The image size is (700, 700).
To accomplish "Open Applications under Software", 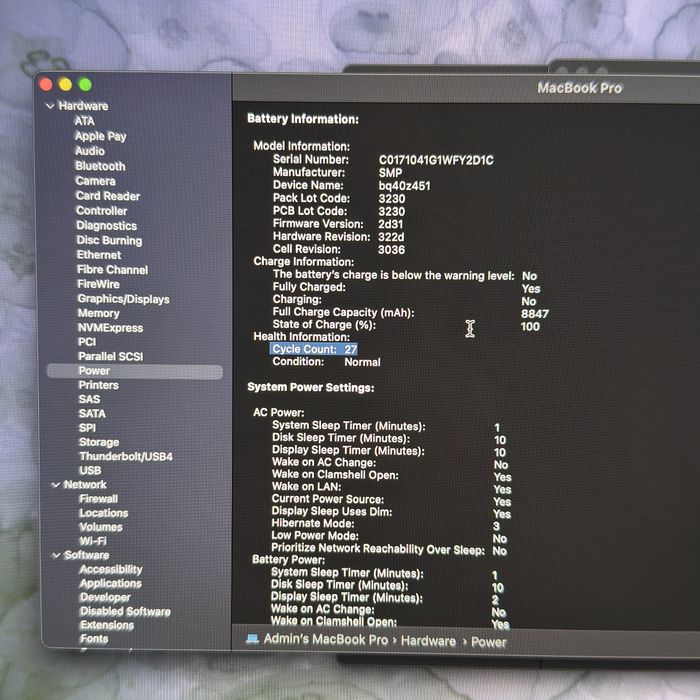I will click(x=111, y=583).
